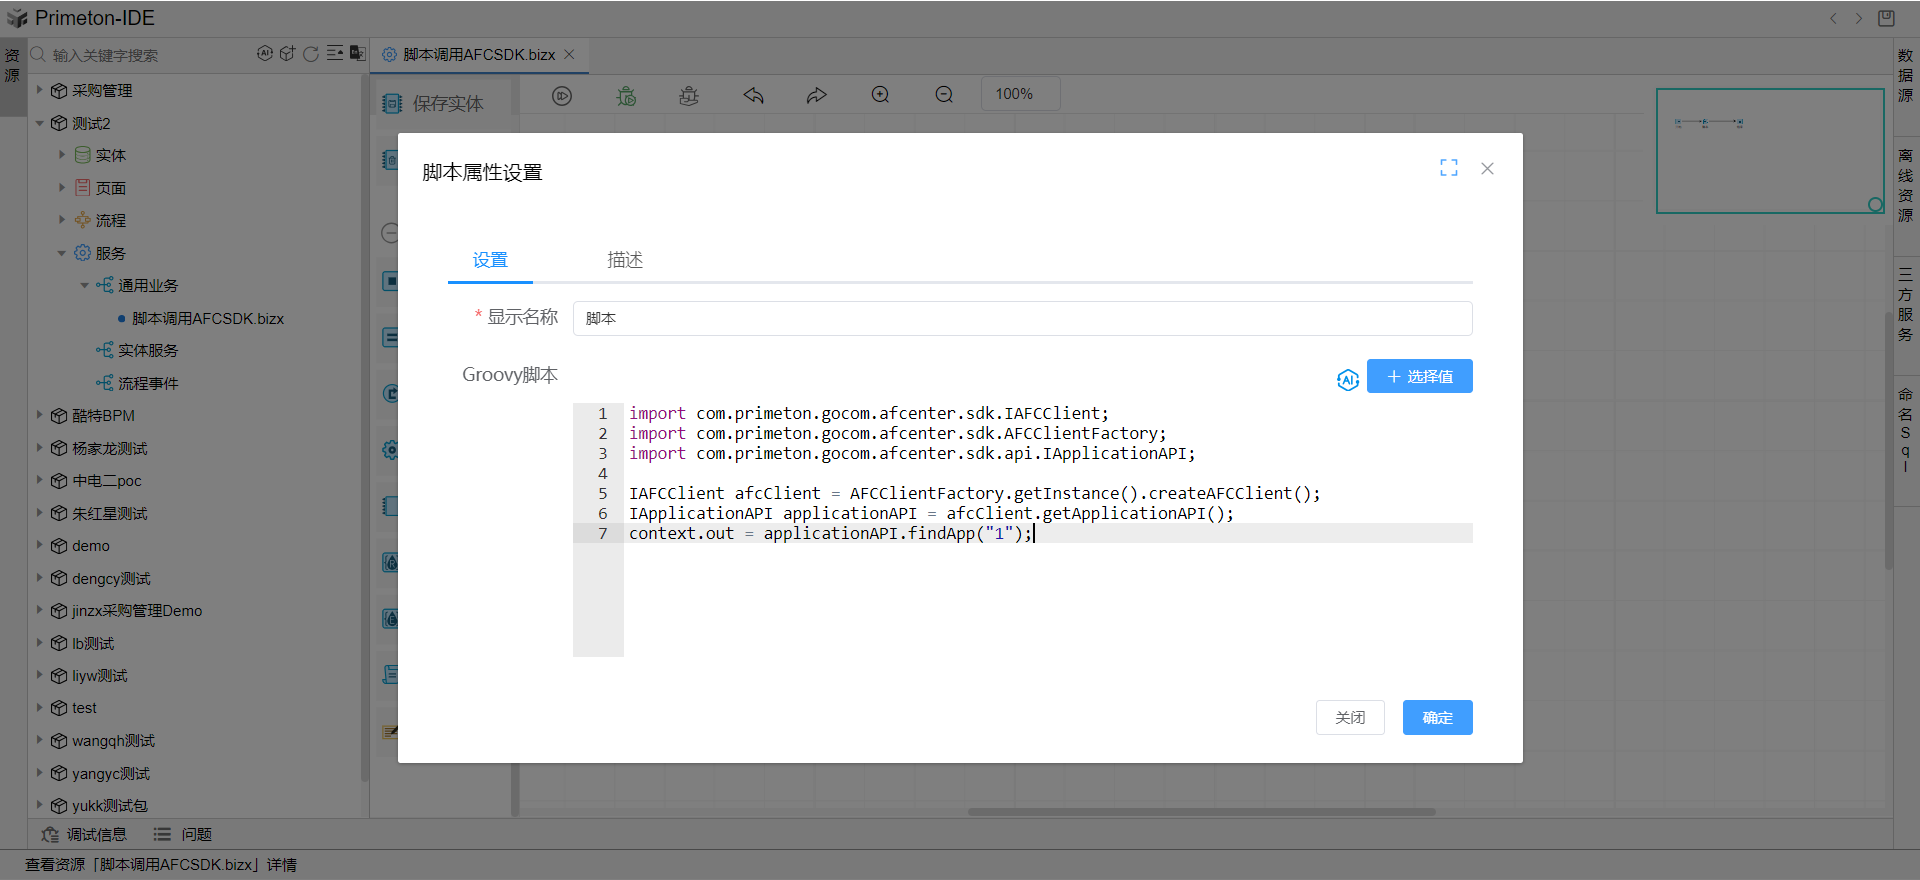Viewport: 1920px width, 880px height.
Task: Click the green debug bug icon
Action: (626, 96)
